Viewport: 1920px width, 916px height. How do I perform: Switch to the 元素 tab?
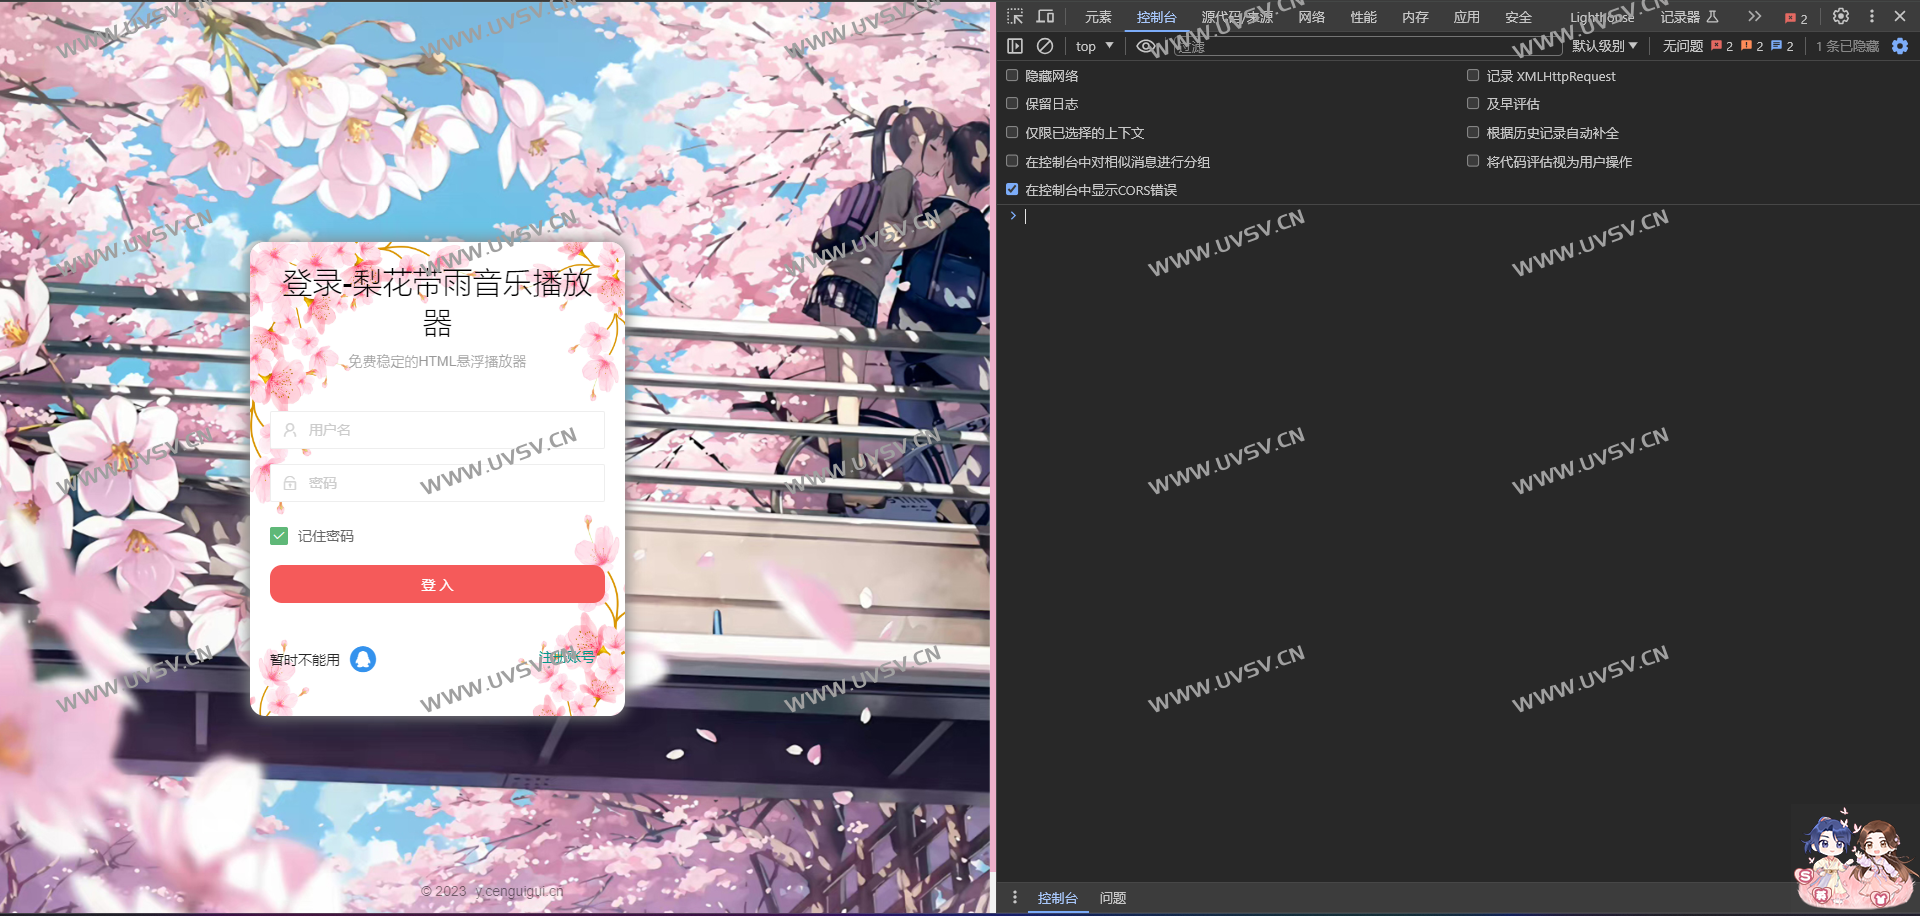[x=1098, y=17]
